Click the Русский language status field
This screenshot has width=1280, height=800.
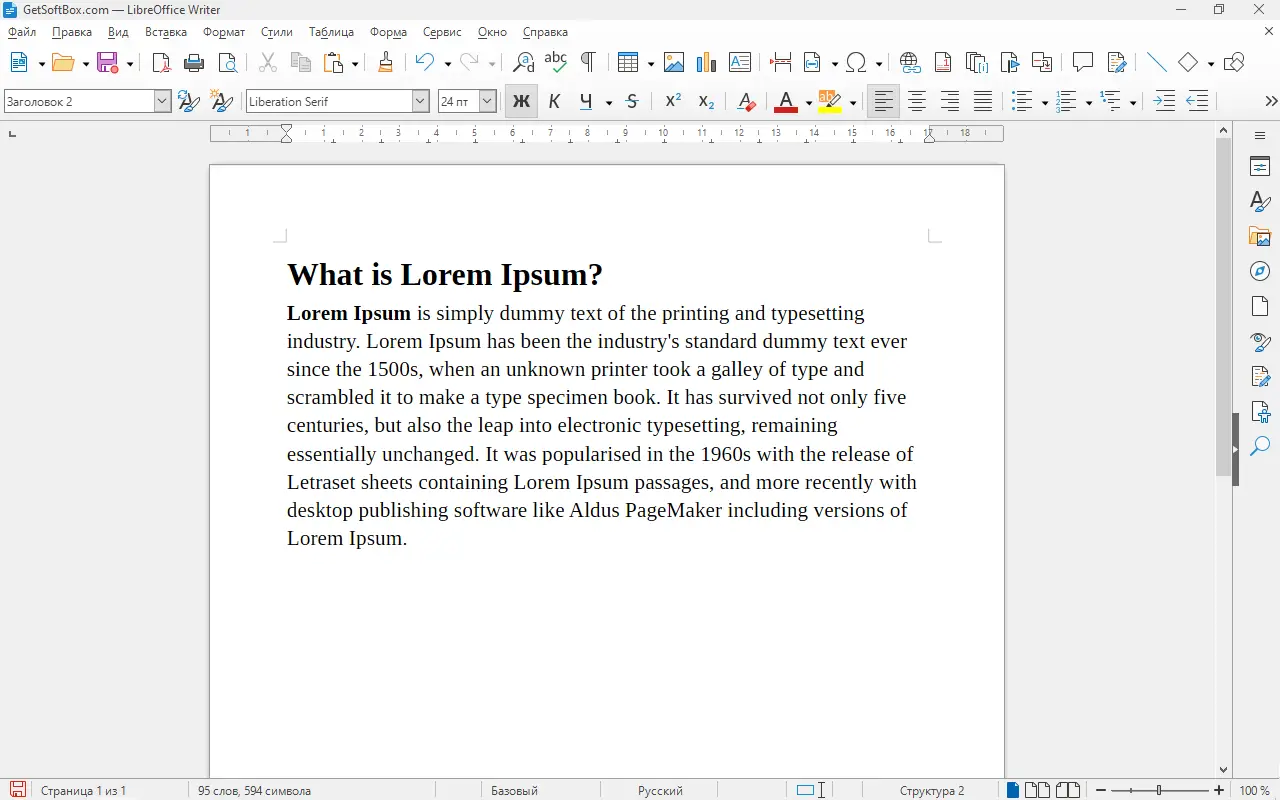click(x=660, y=790)
